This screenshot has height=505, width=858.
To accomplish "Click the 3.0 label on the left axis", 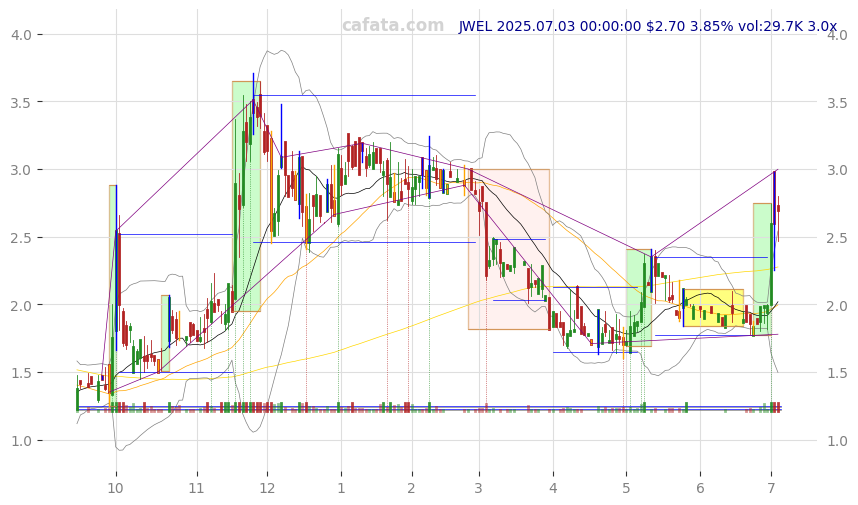I will click(21, 170).
